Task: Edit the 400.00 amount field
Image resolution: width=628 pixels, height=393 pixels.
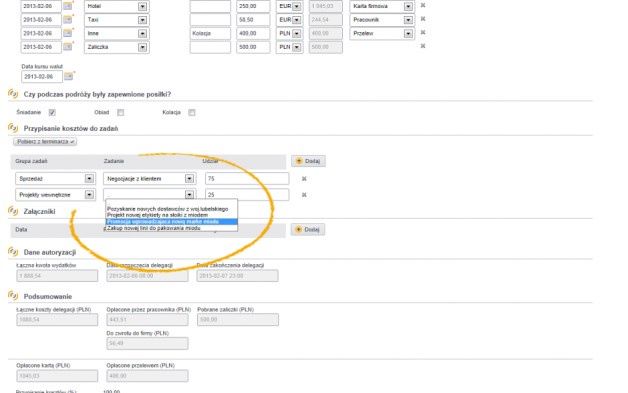Action: coord(253,33)
